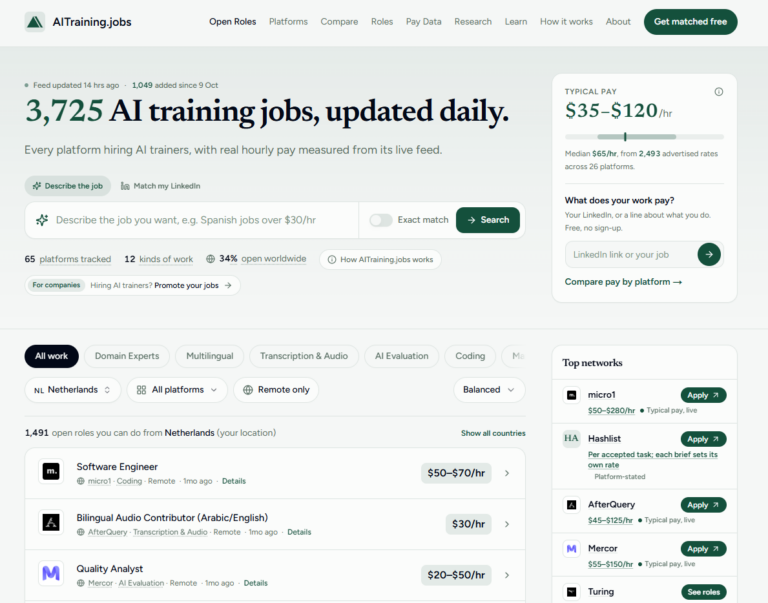Toggle the Exact match switch
Viewport: 768px width, 603px height.
(x=381, y=220)
